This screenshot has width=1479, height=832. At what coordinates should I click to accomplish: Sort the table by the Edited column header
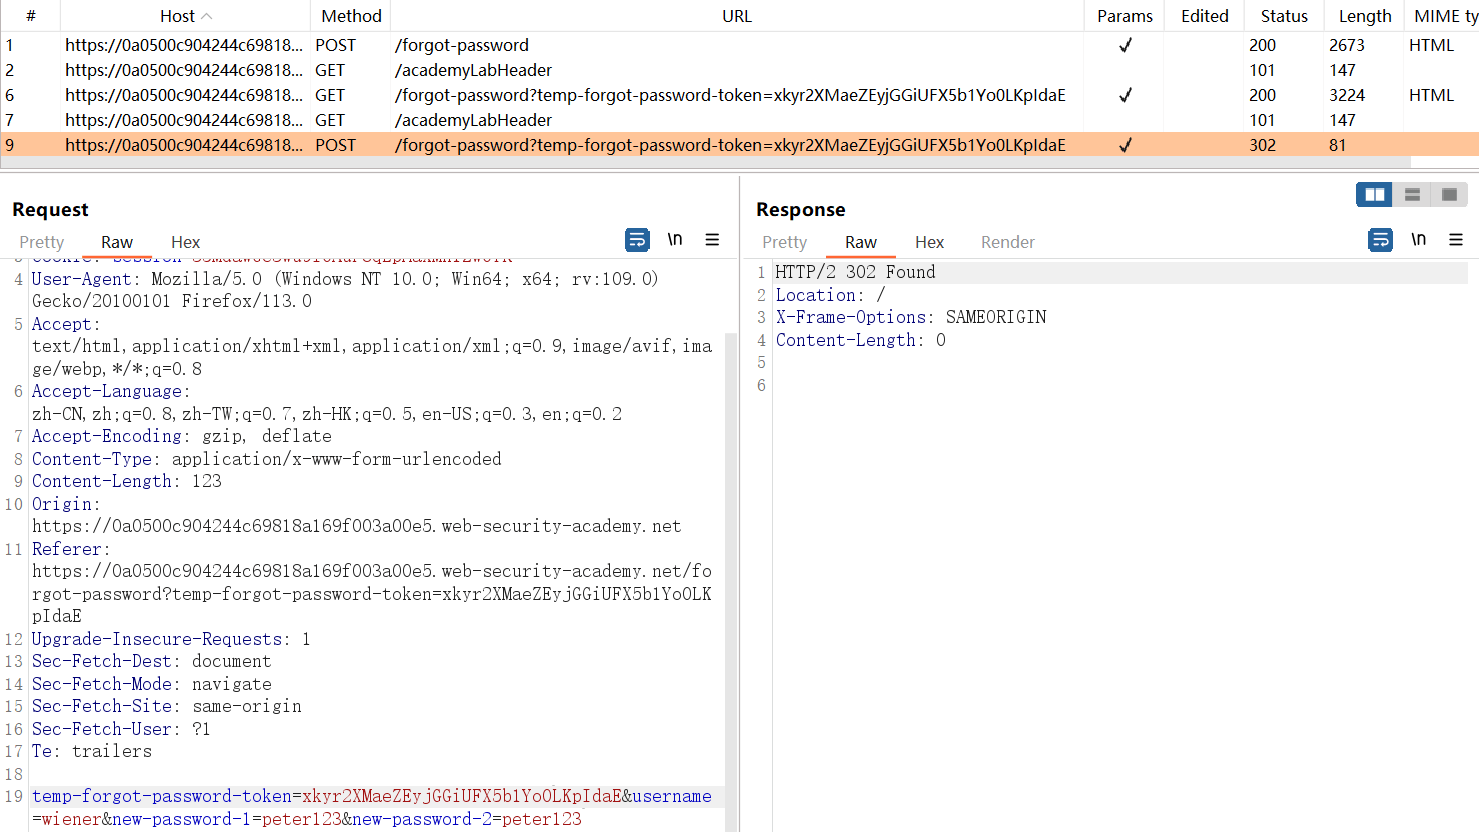[1205, 16]
